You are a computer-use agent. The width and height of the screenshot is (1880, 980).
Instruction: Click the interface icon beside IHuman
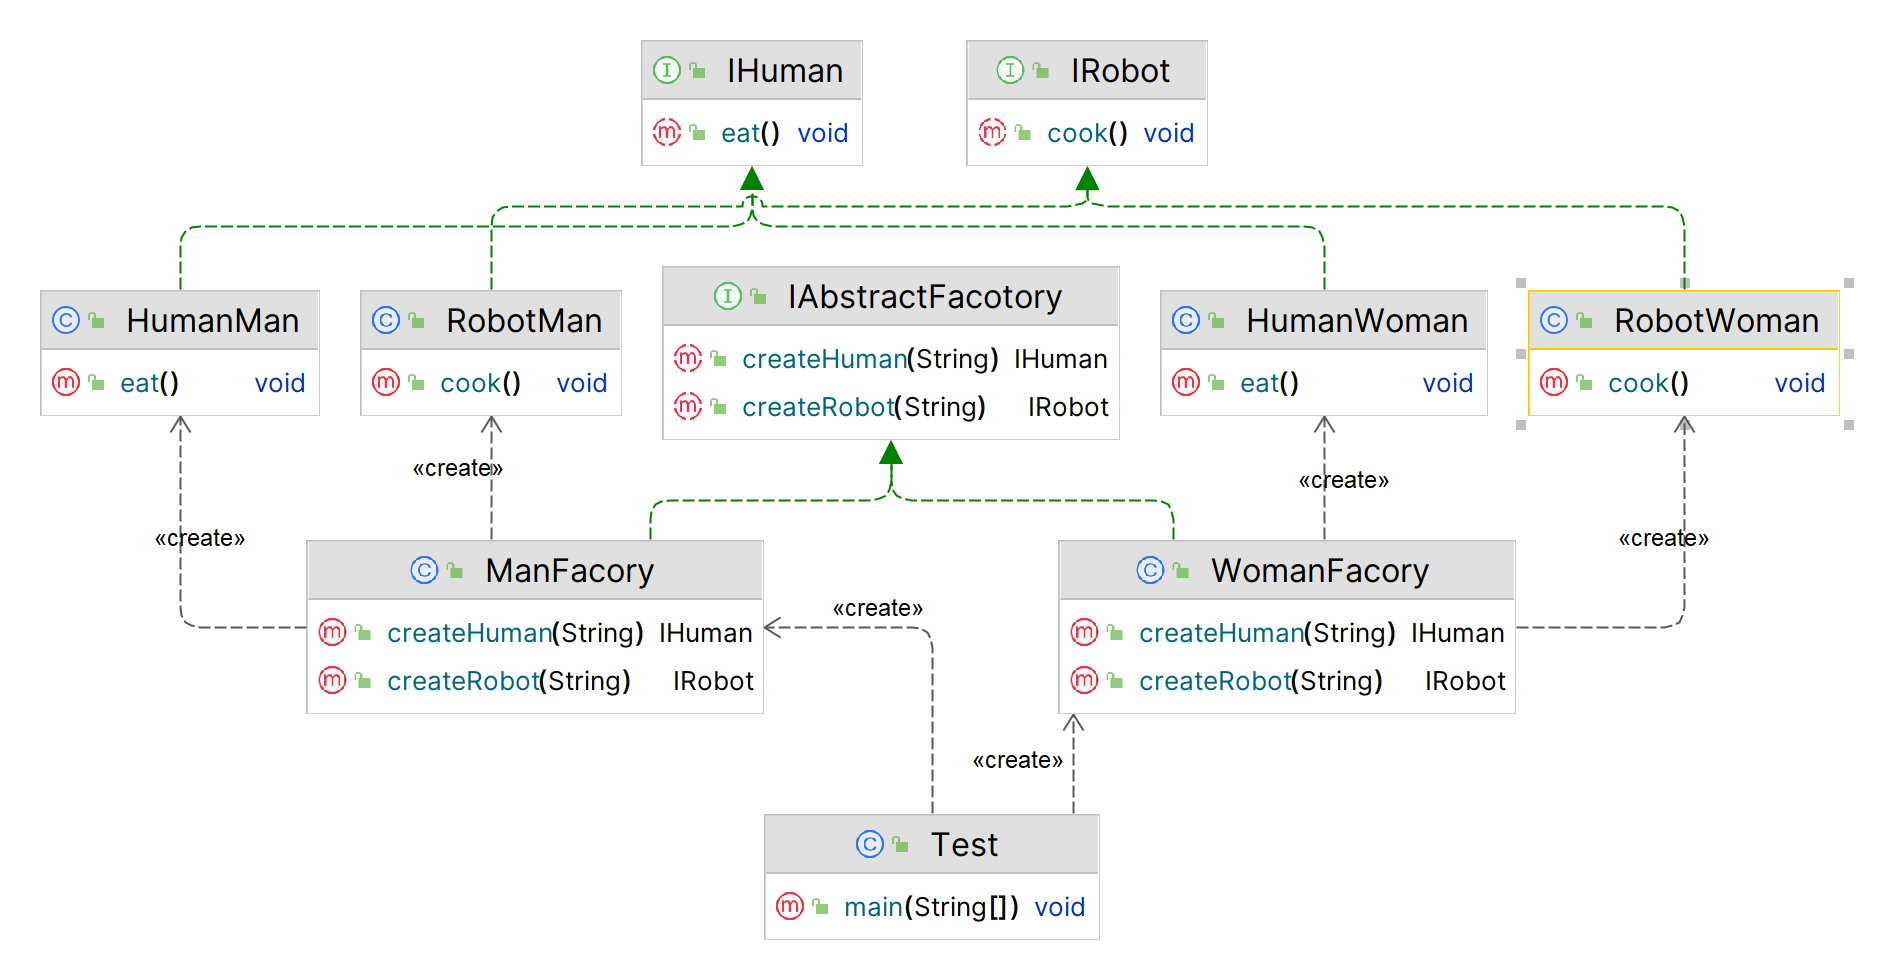666,70
